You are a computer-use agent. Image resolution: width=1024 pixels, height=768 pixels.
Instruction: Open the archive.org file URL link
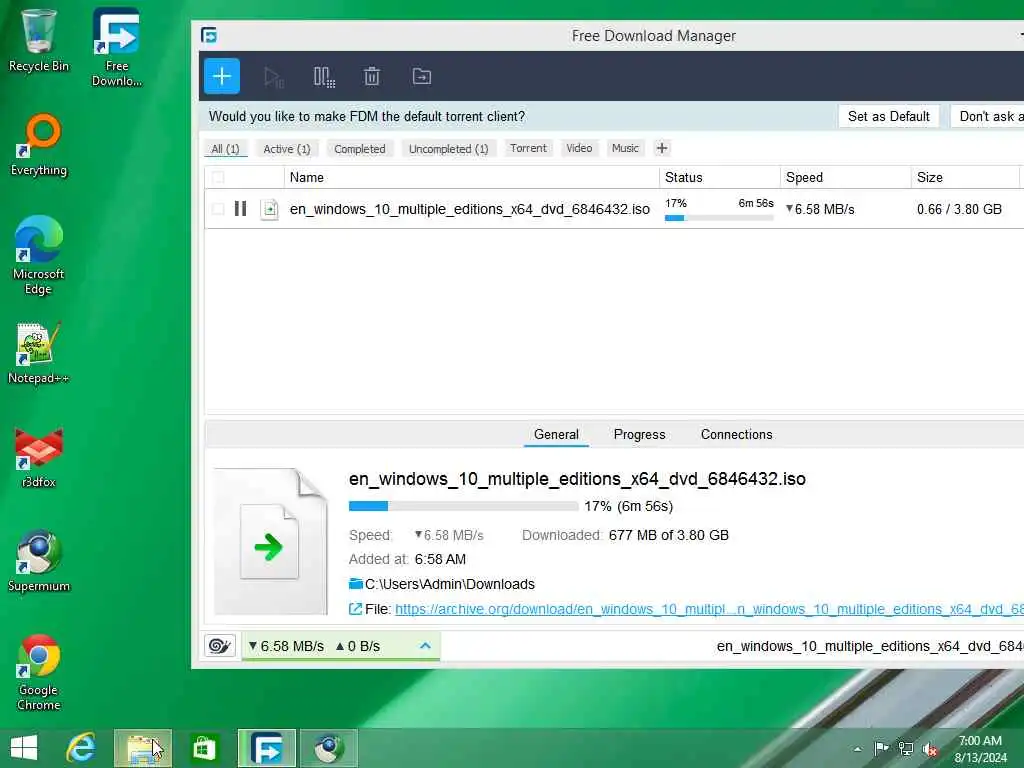pos(709,609)
